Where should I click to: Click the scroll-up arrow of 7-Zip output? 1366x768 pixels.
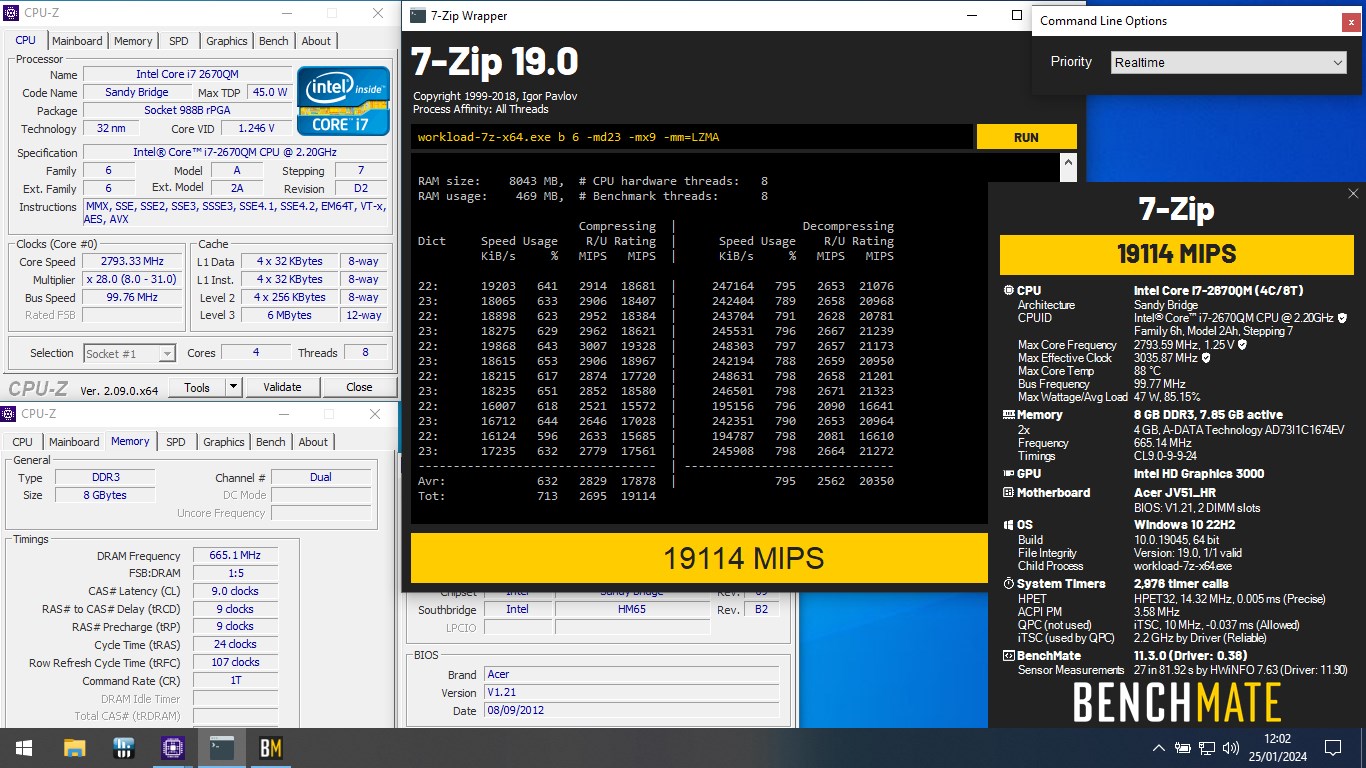tap(1068, 163)
